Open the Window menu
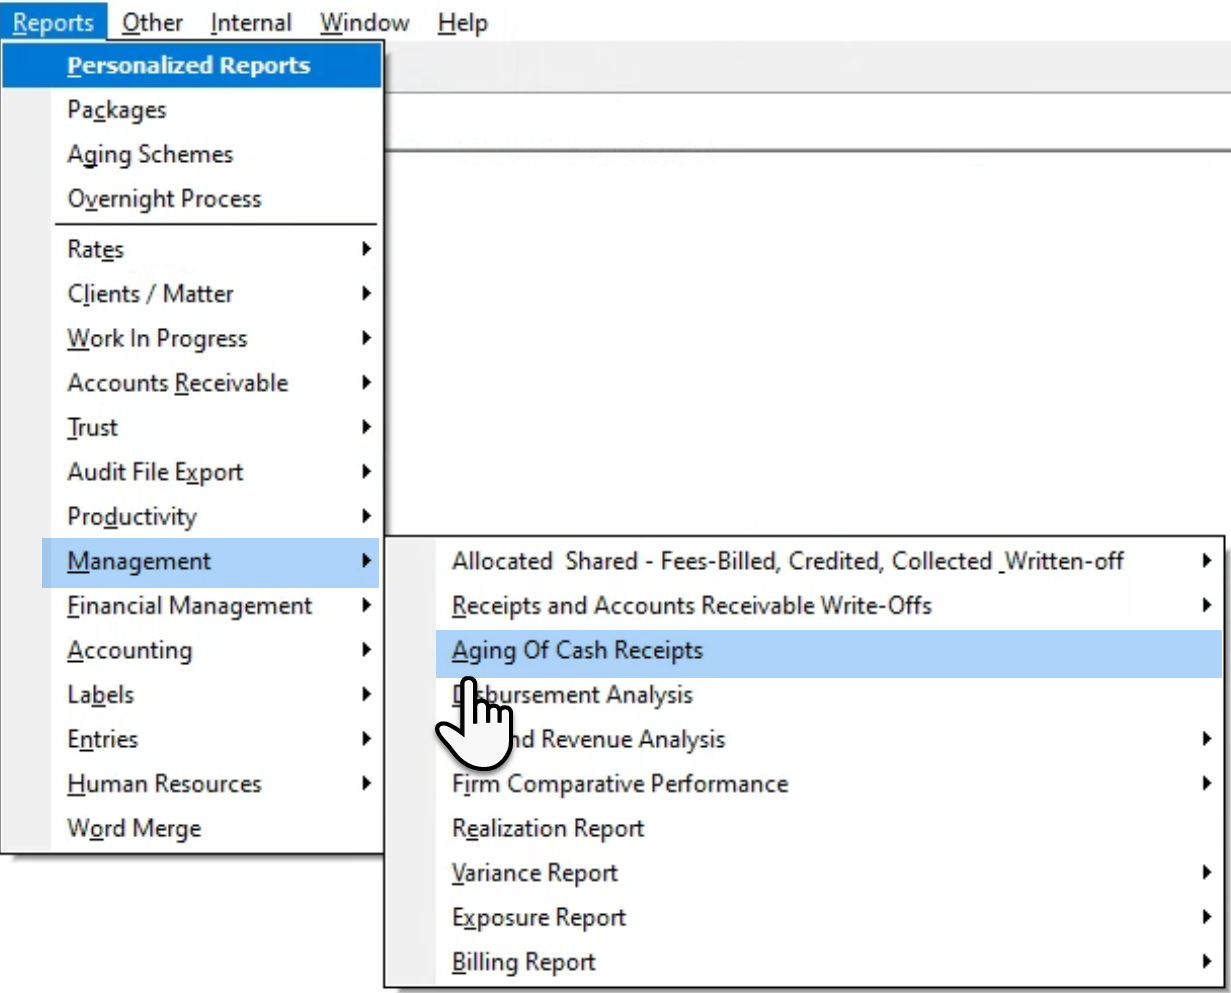 (365, 22)
